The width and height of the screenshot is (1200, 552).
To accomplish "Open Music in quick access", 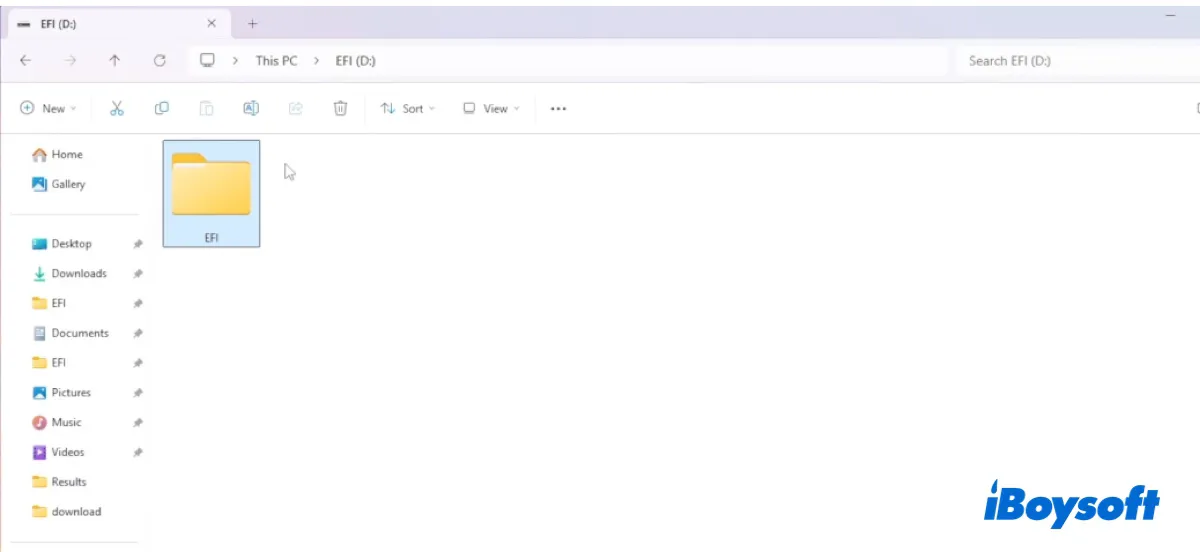I will click(x=56, y=422).
